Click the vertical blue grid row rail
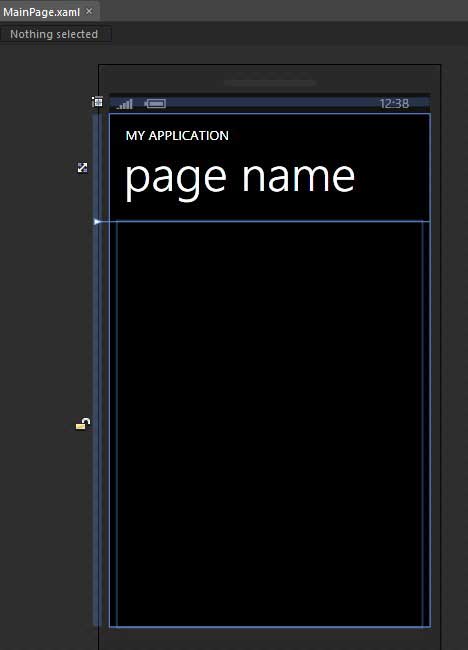This screenshot has height=650, width=468. pos(97,369)
